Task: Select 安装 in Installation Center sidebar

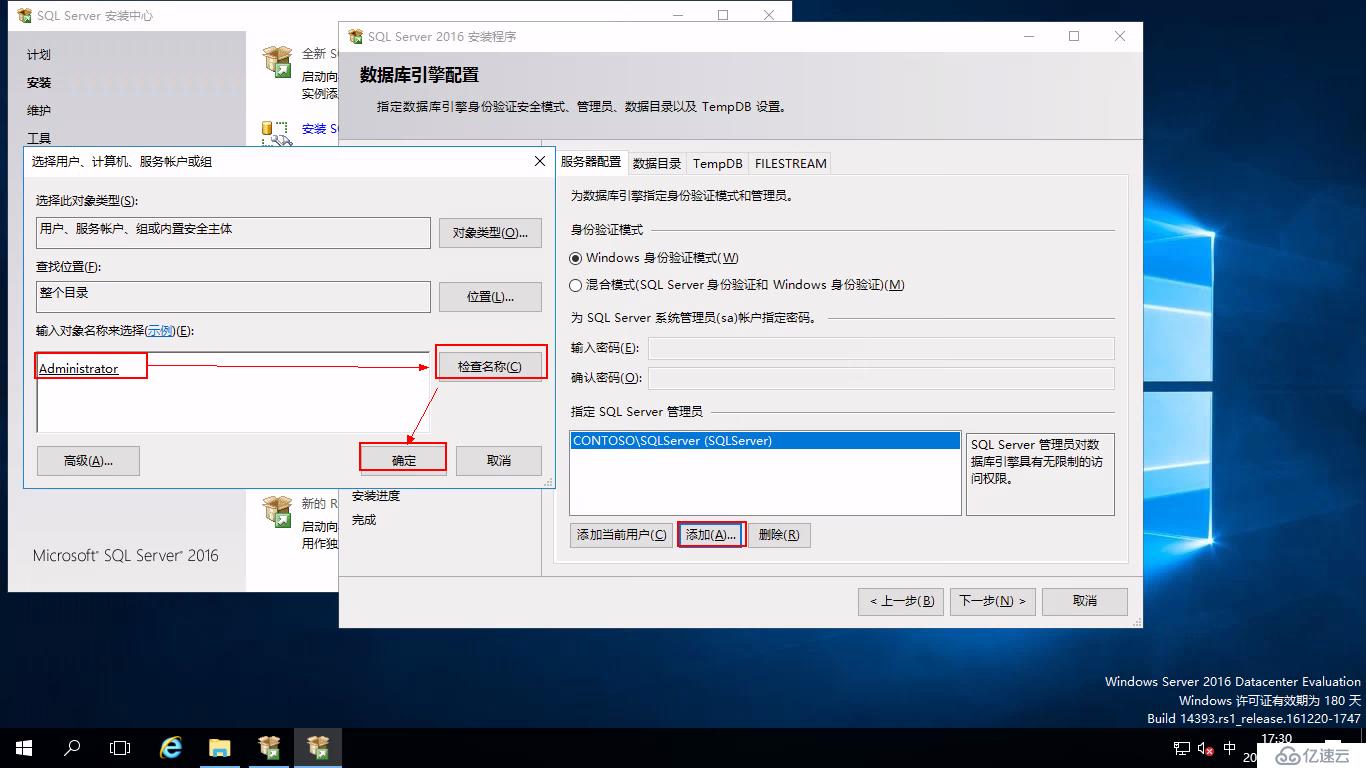Action: [x=39, y=83]
